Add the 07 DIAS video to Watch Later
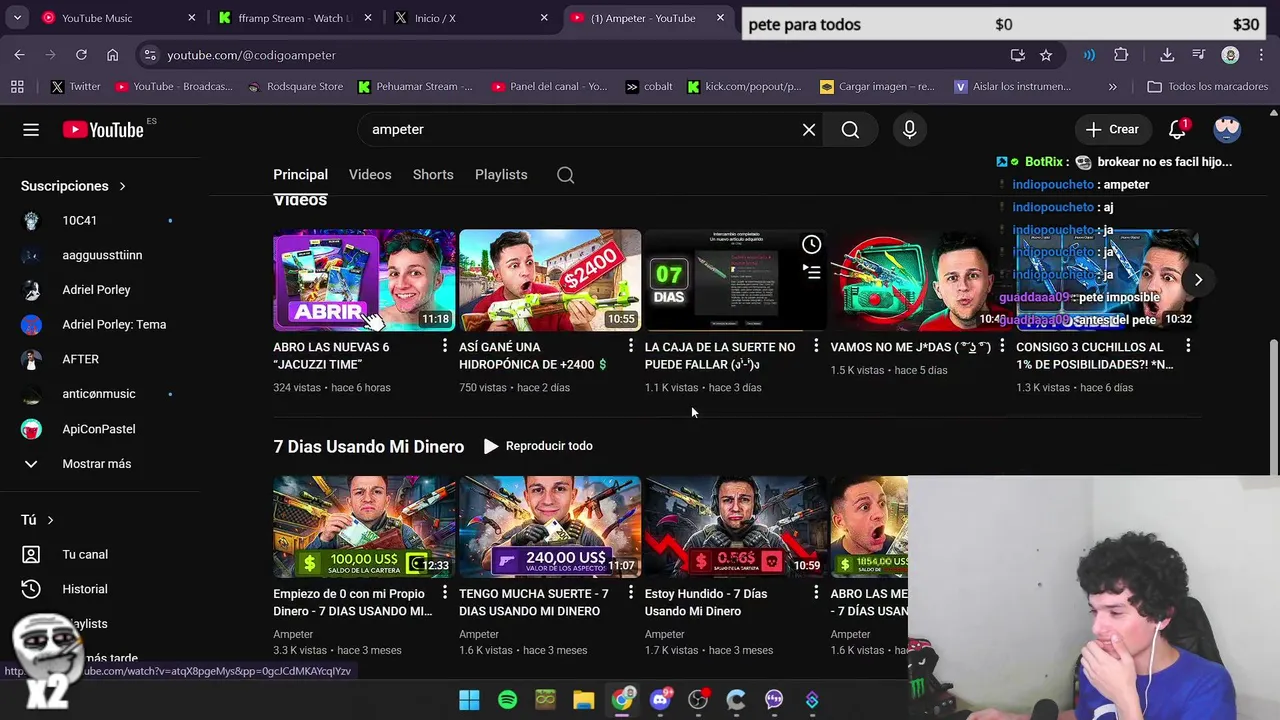Image resolution: width=1280 pixels, height=720 pixels. click(x=811, y=244)
